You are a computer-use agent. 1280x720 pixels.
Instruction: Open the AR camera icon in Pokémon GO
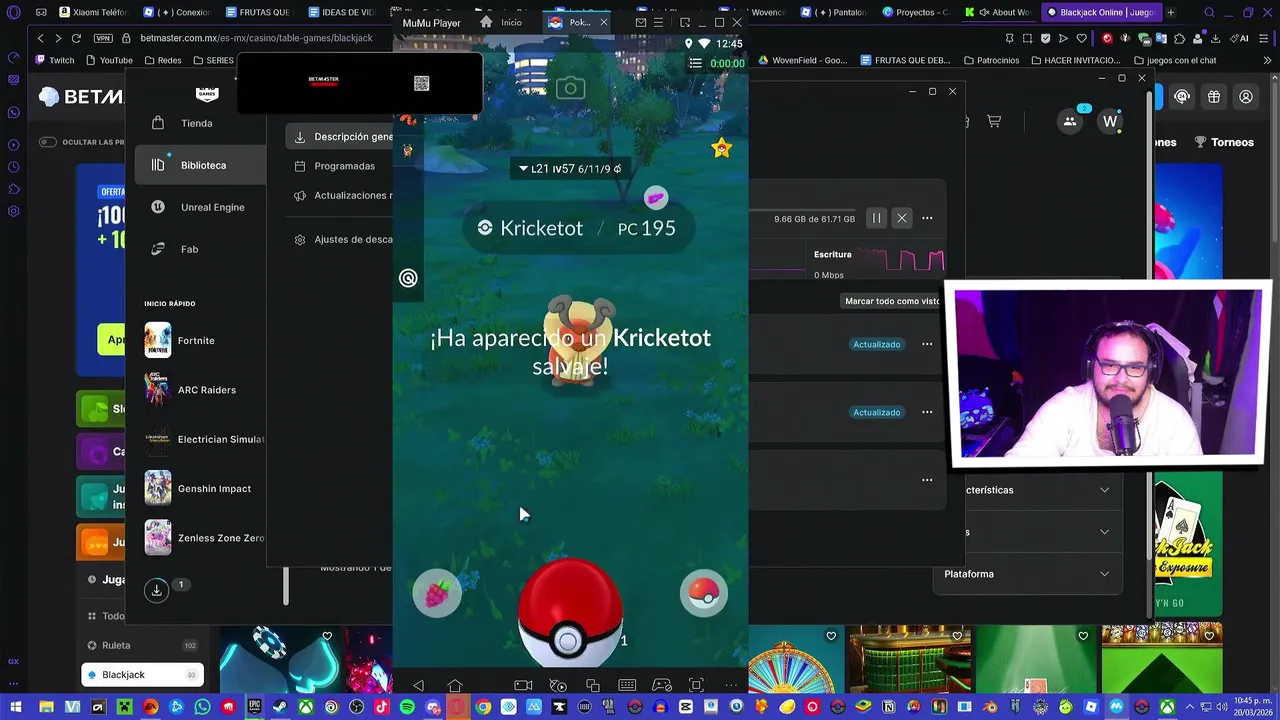click(570, 88)
